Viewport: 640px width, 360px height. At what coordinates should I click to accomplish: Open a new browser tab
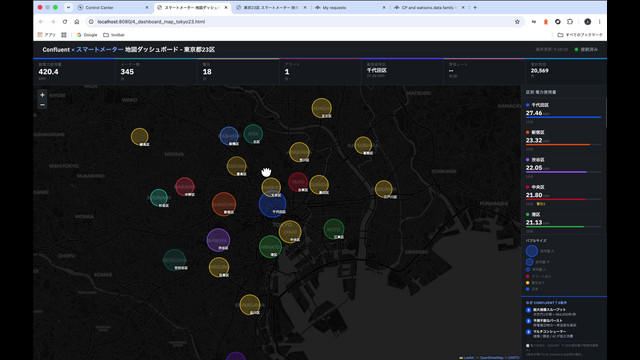[x=475, y=7]
